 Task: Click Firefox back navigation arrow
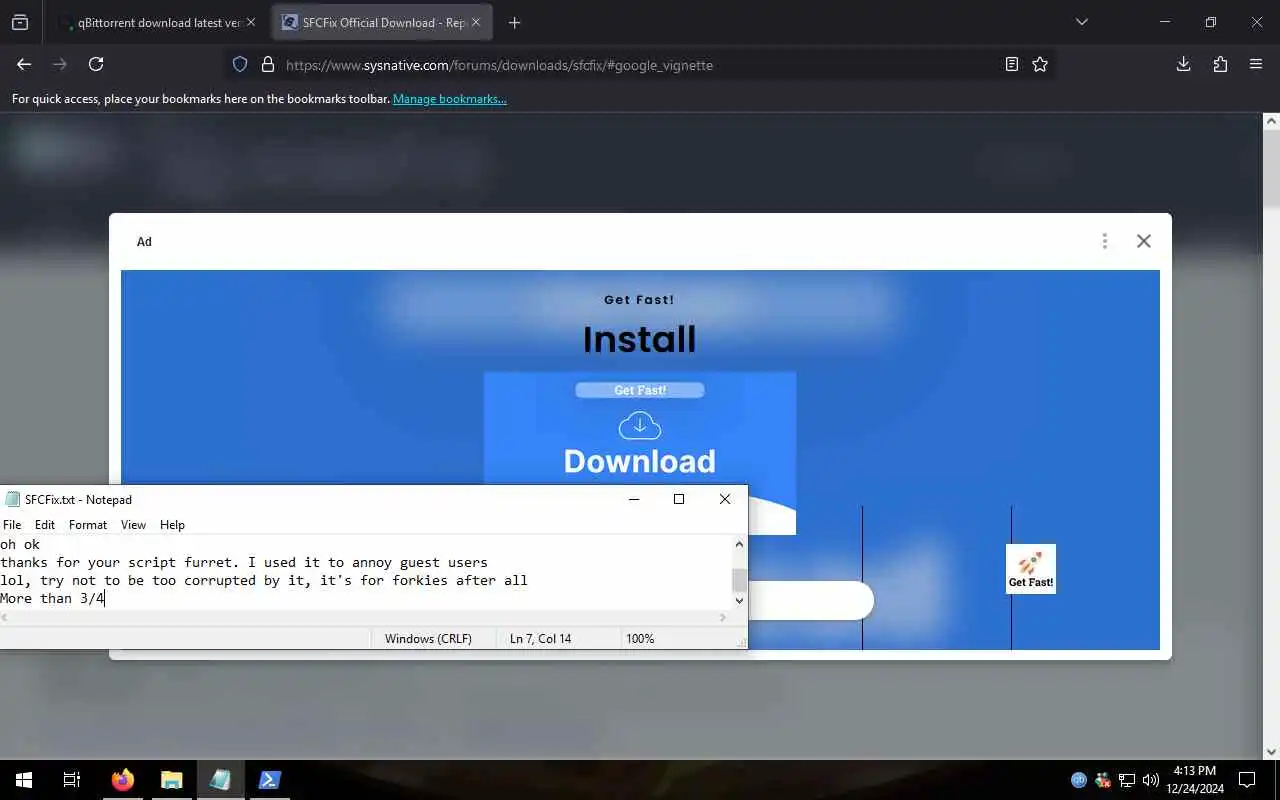point(24,64)
